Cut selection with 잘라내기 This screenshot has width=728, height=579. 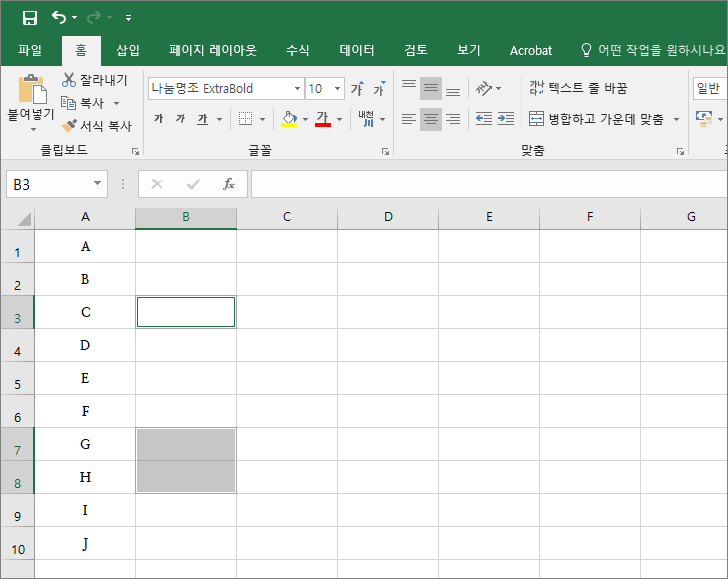[95, 80]
